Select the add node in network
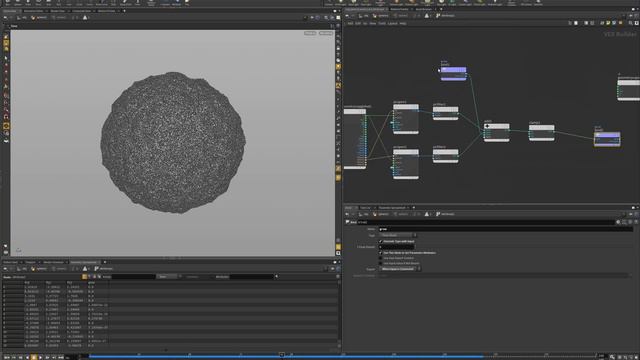Image resolution: width=640 pixels, height=360 pixels. pyautogui.click(x=496, y=132)
